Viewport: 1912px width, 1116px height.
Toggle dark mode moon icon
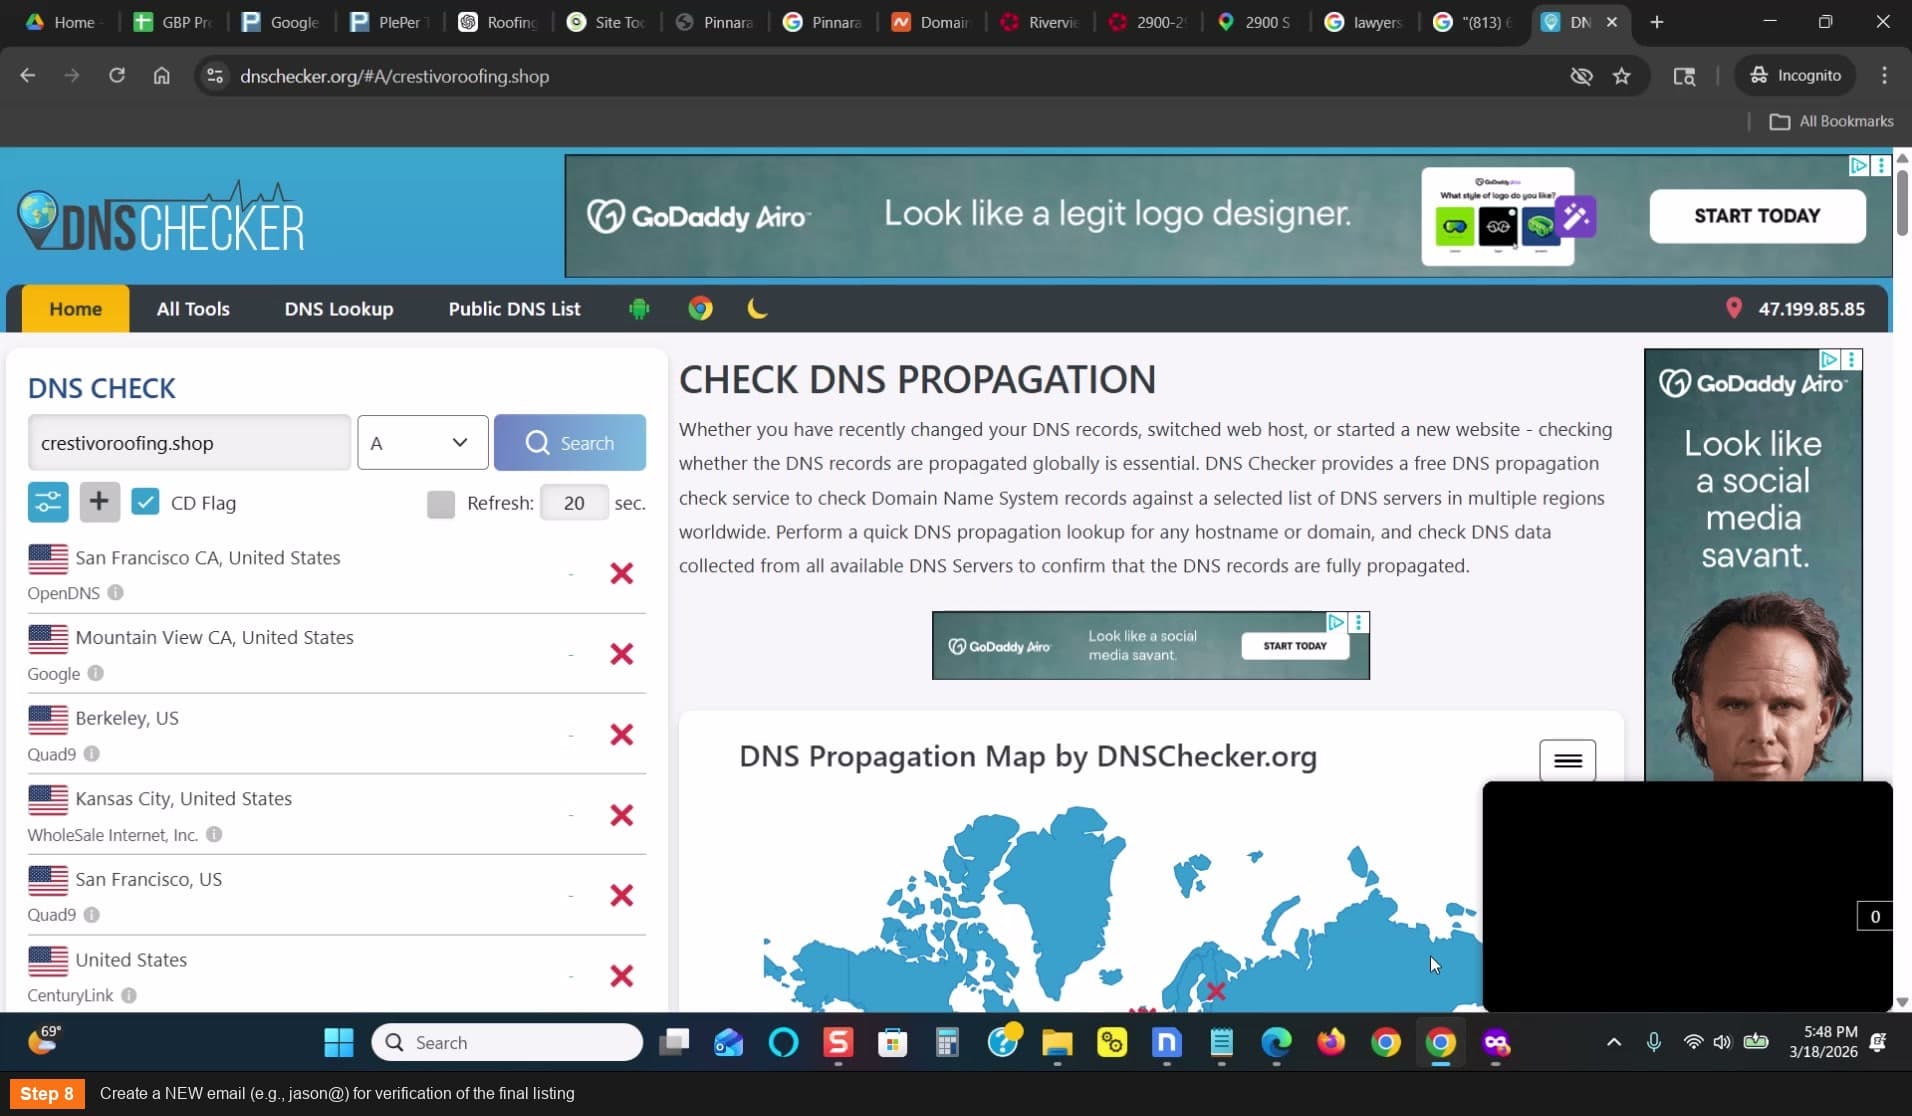click(757, 308)
